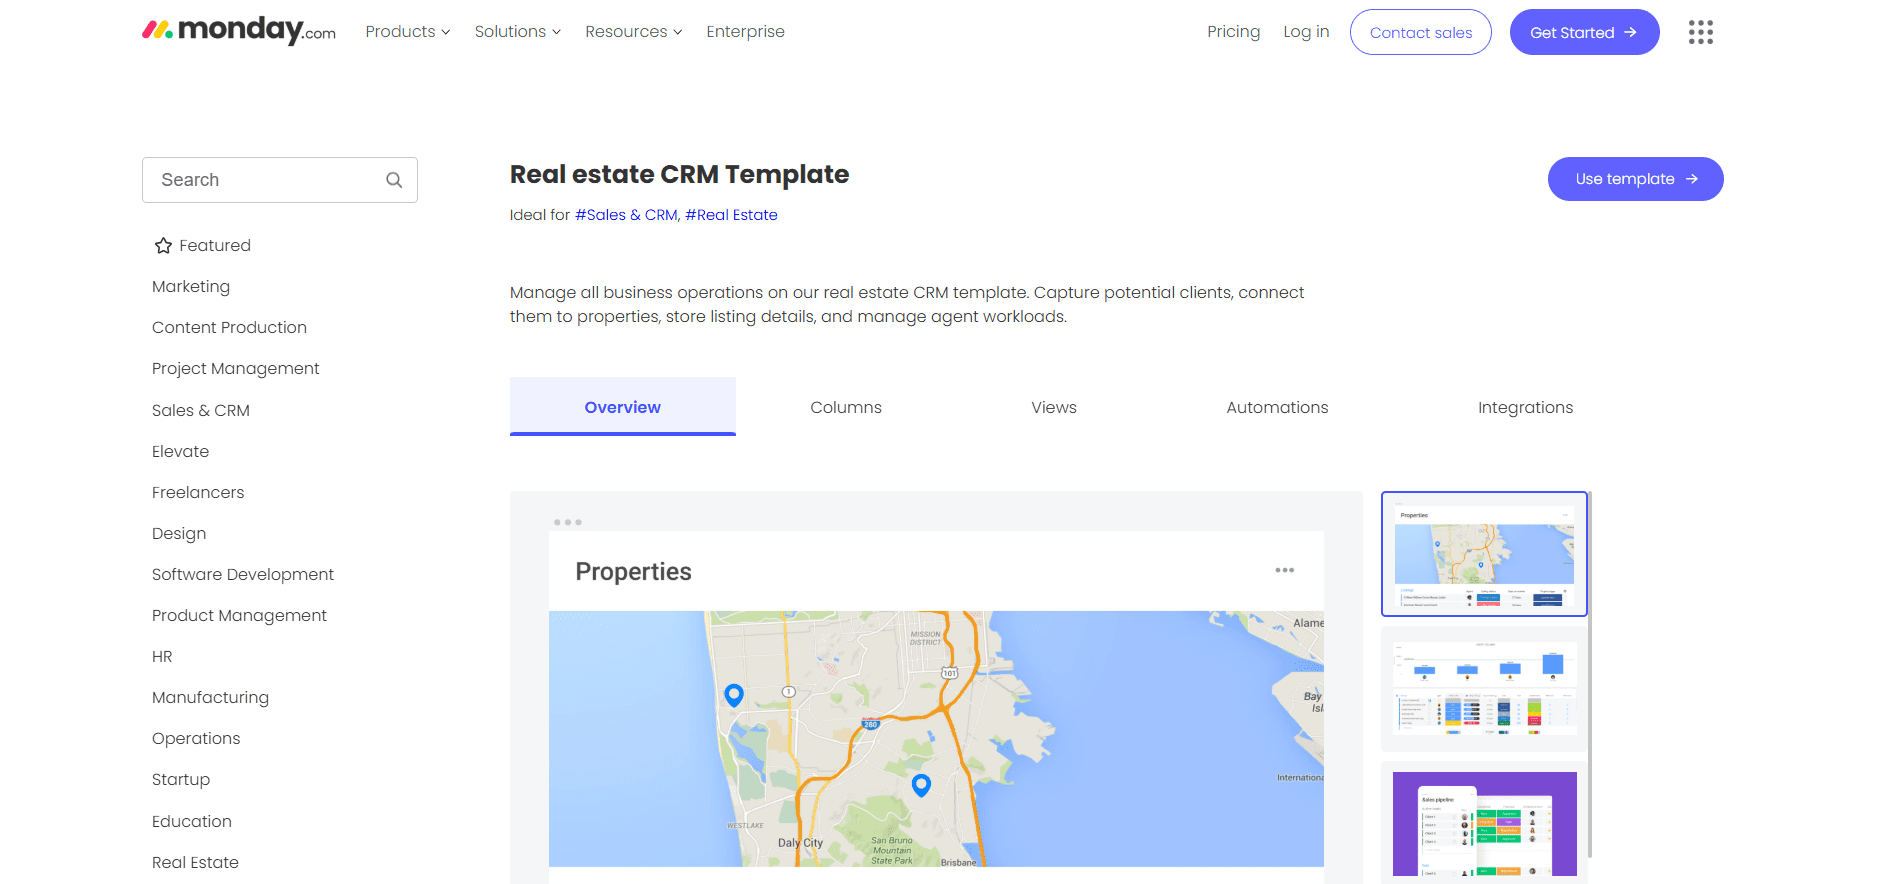Switch to the Columns tab

846,407
